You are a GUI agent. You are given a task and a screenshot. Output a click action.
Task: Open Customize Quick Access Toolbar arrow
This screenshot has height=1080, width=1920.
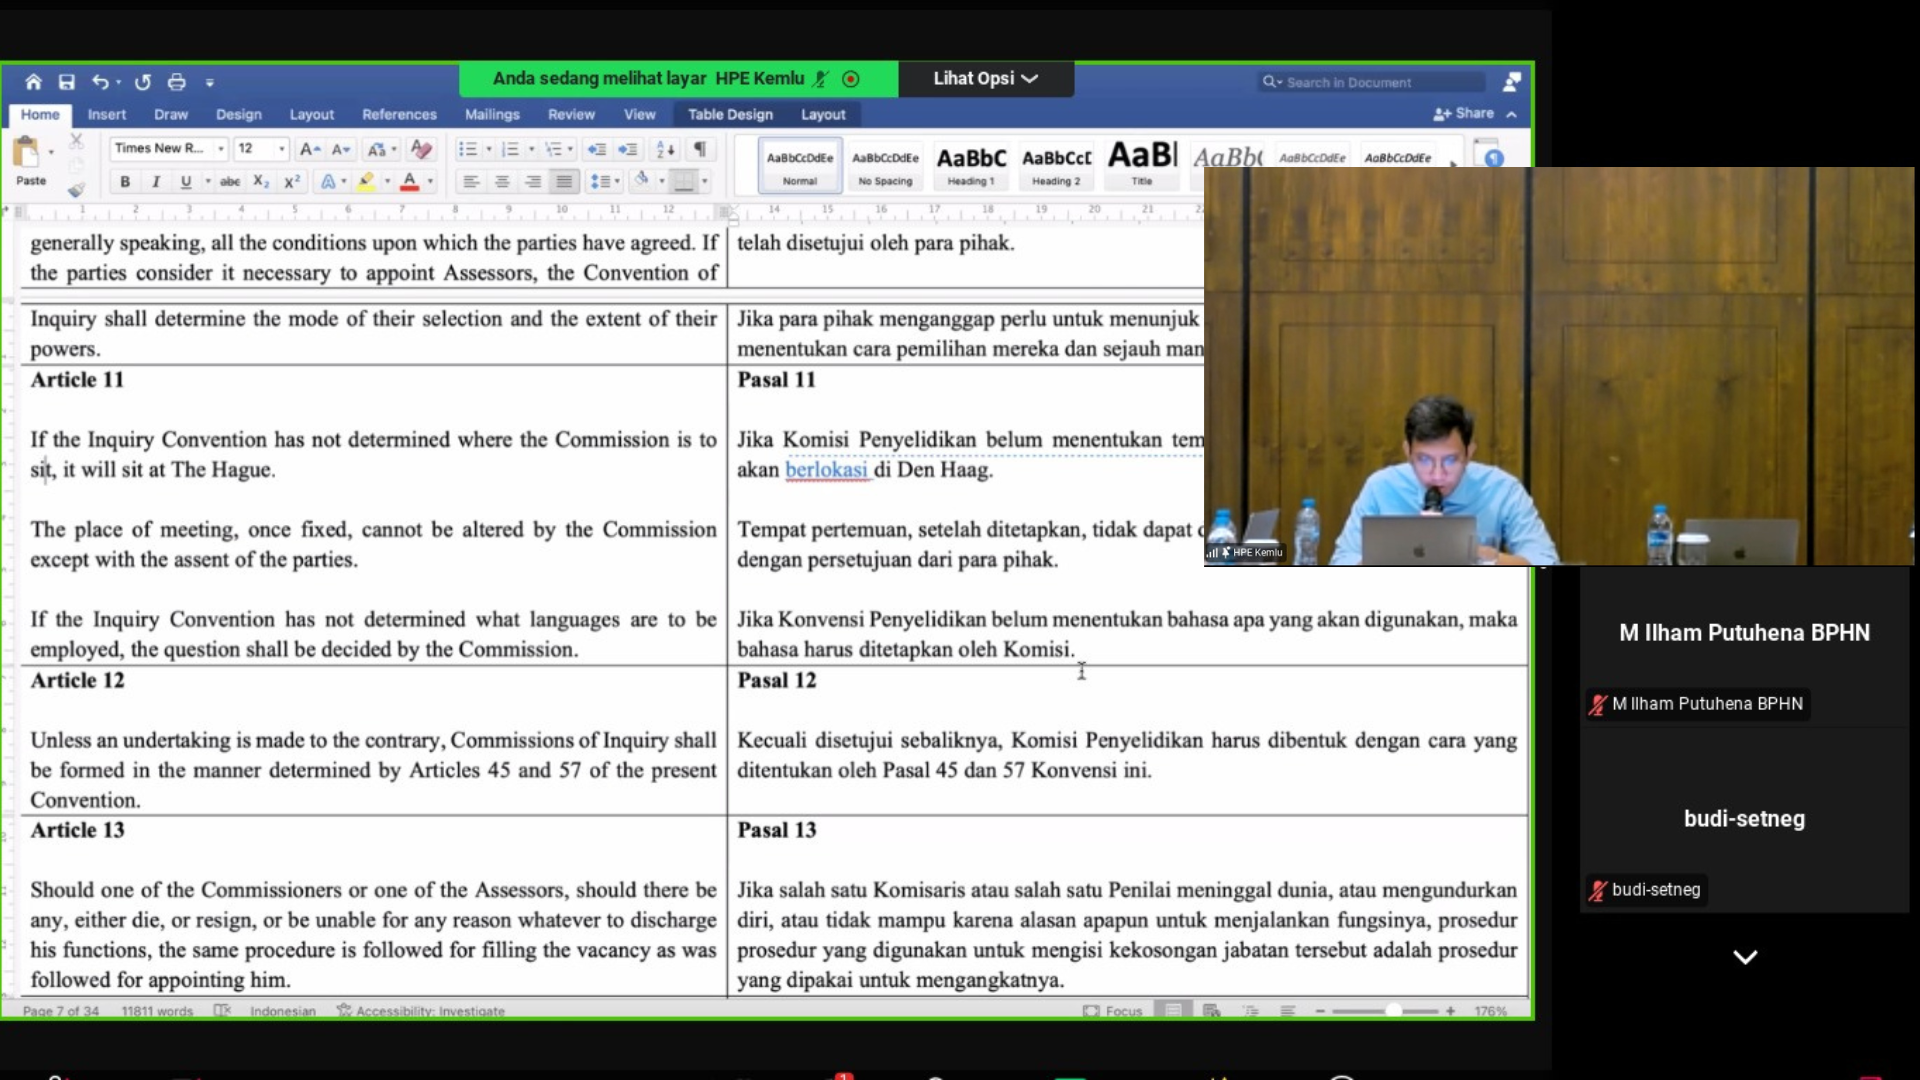[210, 83]
